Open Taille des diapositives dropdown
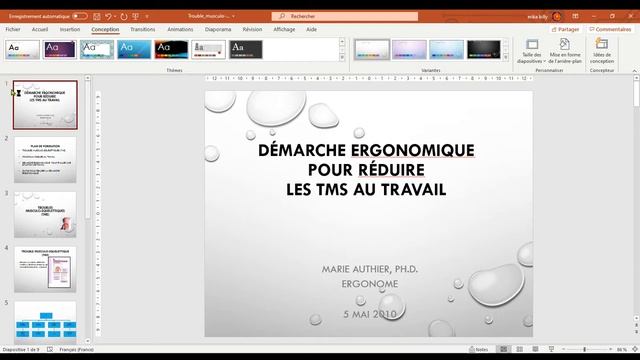The width and height of the screenshot is (640, 360). tap(531, 51)
